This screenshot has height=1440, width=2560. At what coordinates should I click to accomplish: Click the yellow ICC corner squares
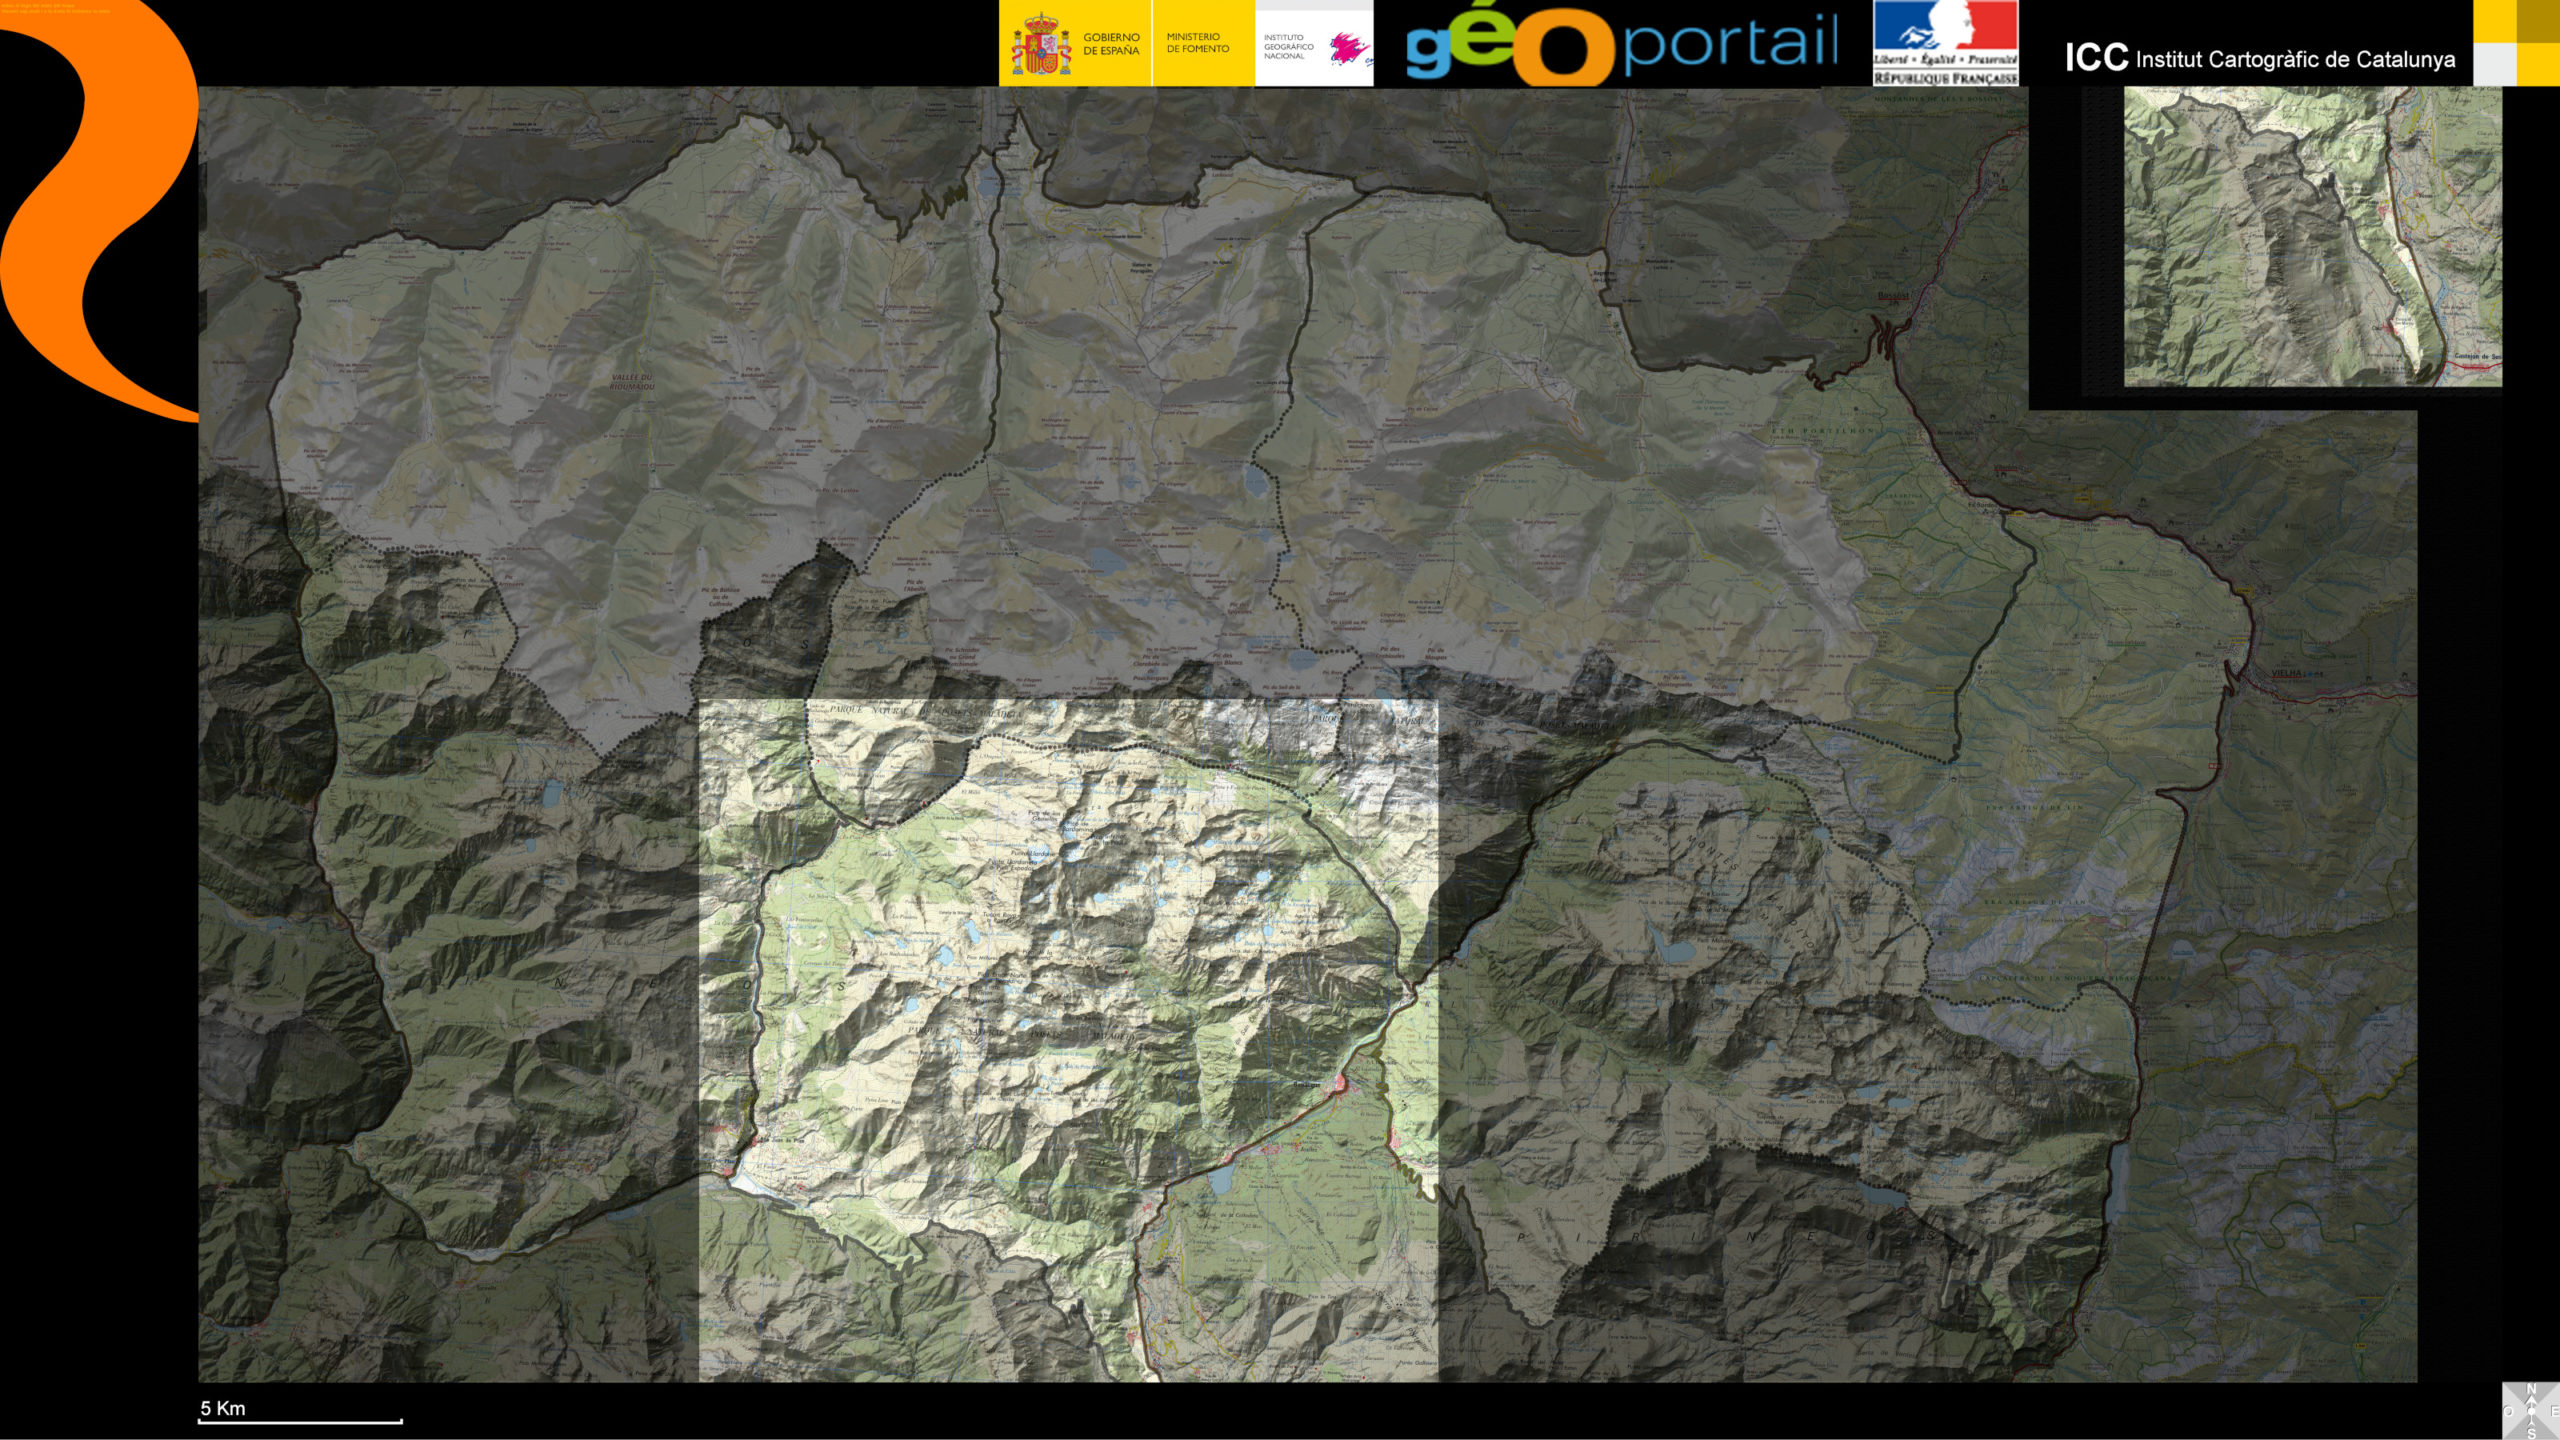click(x=2516, y=43)
